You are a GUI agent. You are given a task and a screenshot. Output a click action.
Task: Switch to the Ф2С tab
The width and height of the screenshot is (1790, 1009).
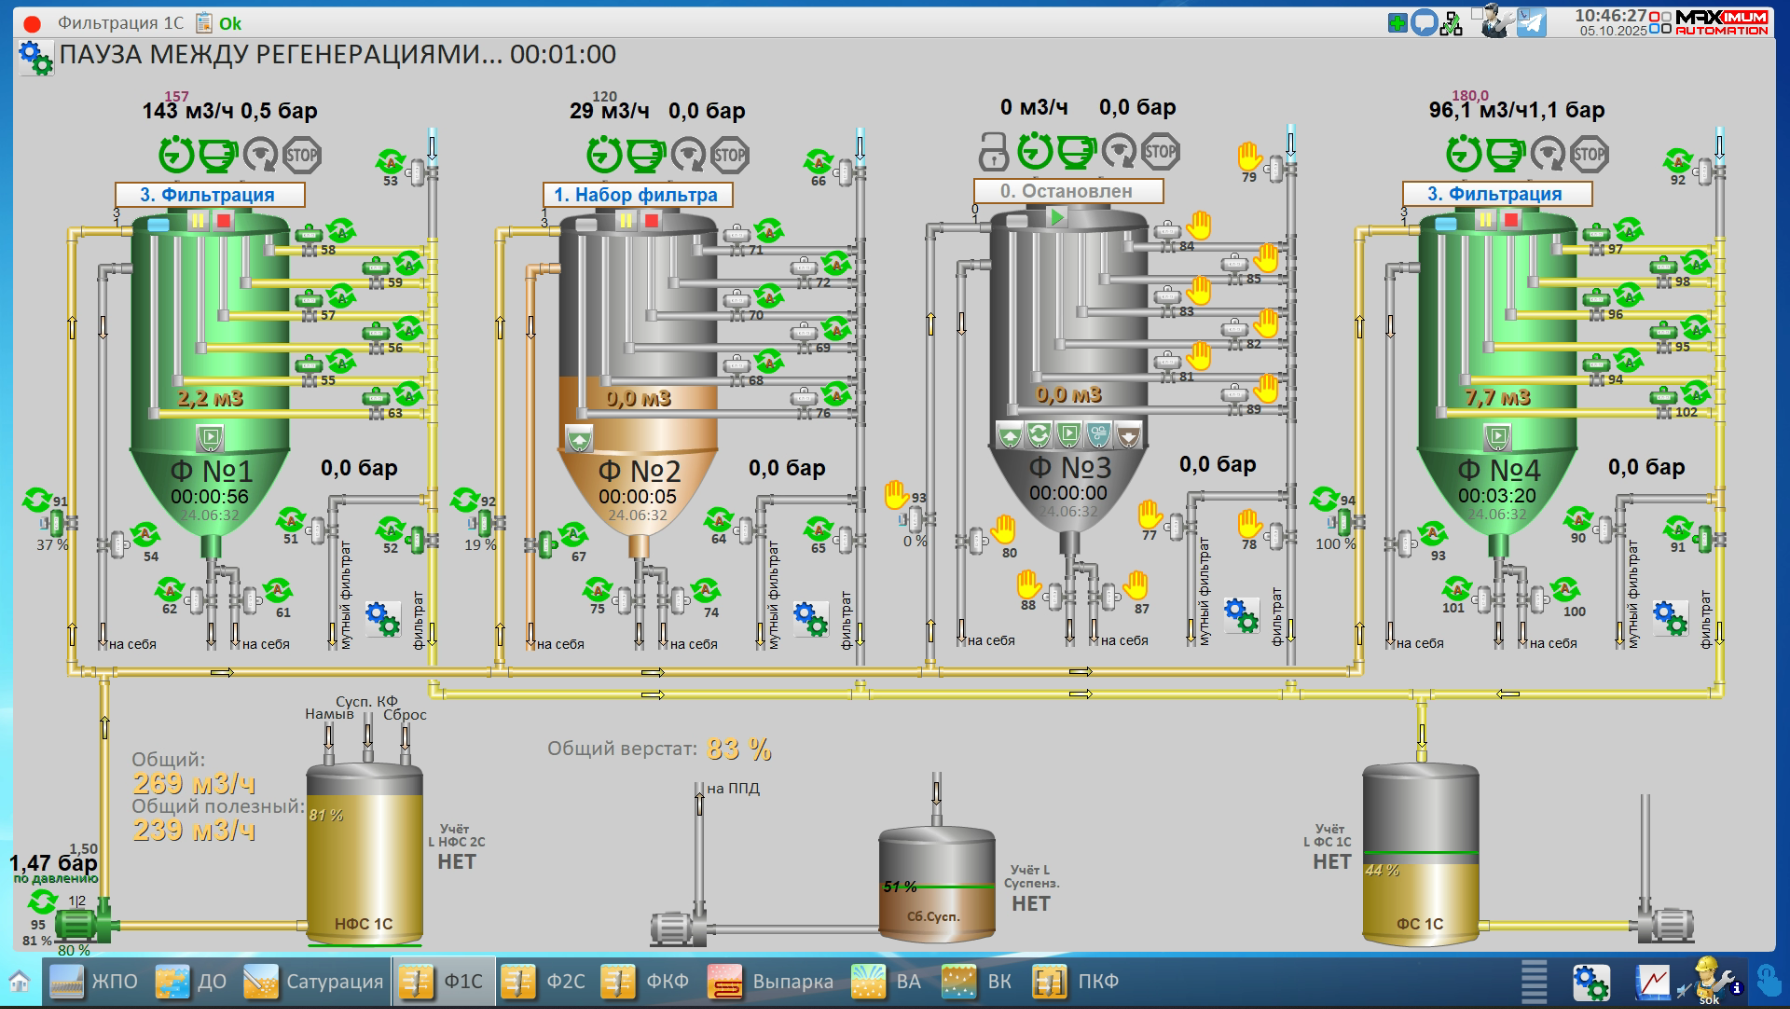click(x=543, y=981)
